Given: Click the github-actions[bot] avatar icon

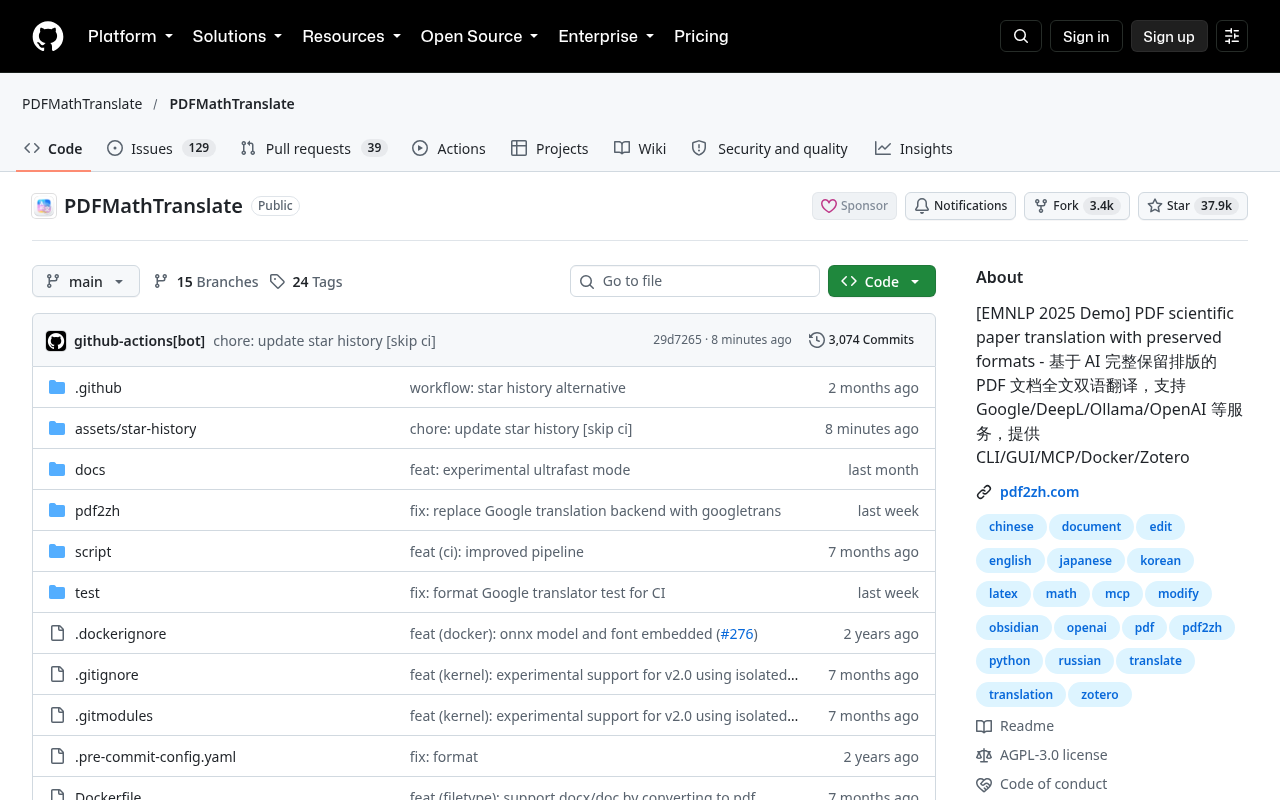Looking at the screenshot, I should pos(56,340).
